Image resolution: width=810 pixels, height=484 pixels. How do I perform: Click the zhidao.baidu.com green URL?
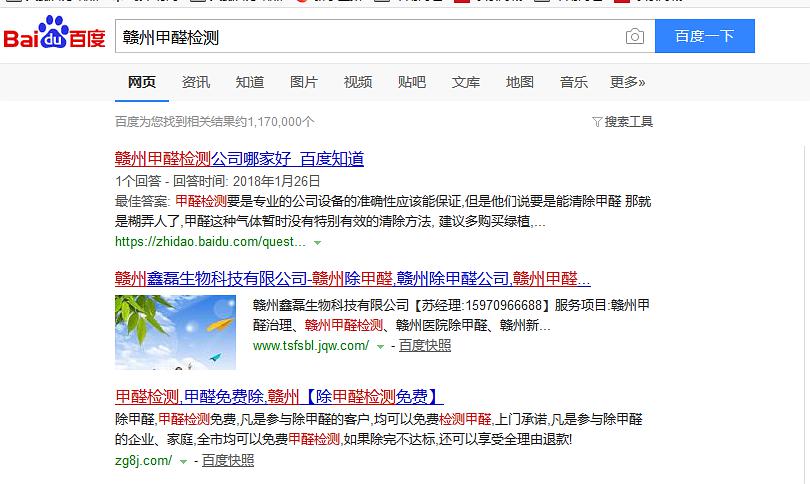point(210,242)
